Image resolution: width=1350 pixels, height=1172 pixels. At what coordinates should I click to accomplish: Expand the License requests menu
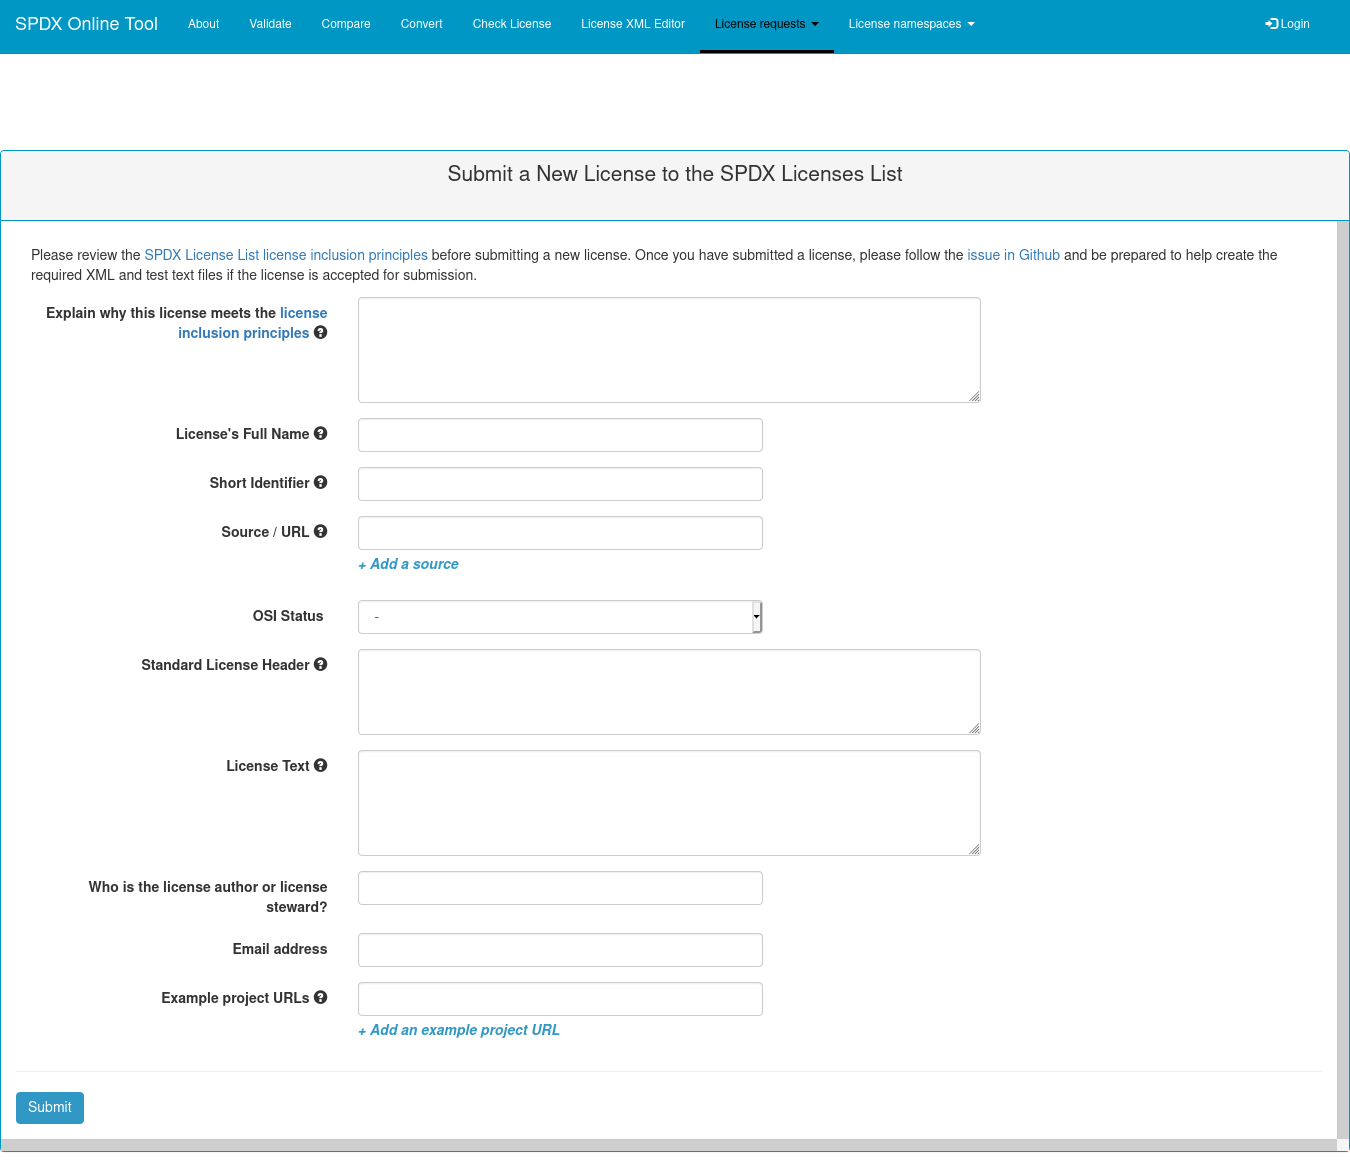[x=766, y=23]
